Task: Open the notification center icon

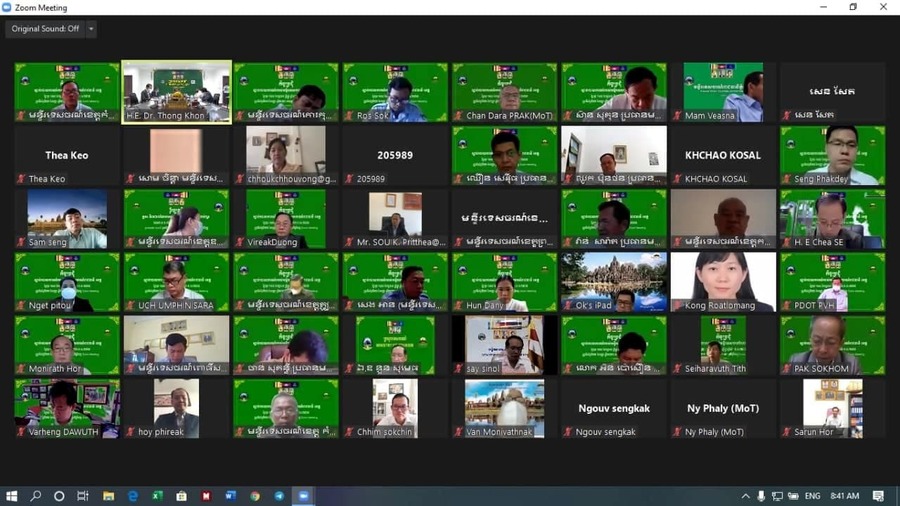Action: [878, 496]
